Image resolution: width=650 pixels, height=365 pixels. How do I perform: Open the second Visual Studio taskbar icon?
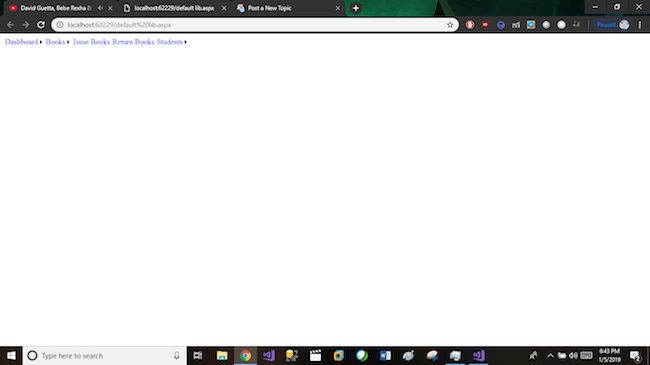(479, 356)
